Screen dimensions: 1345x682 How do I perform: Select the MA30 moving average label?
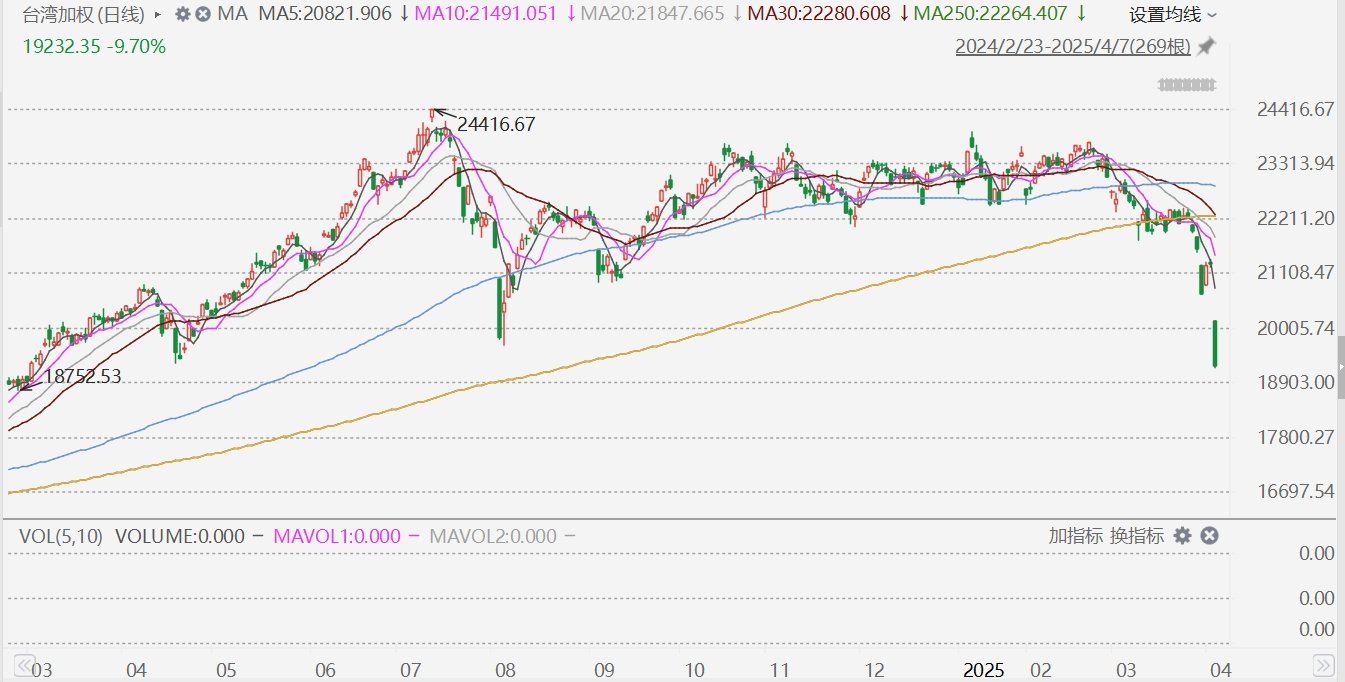[x=818, y=15]
